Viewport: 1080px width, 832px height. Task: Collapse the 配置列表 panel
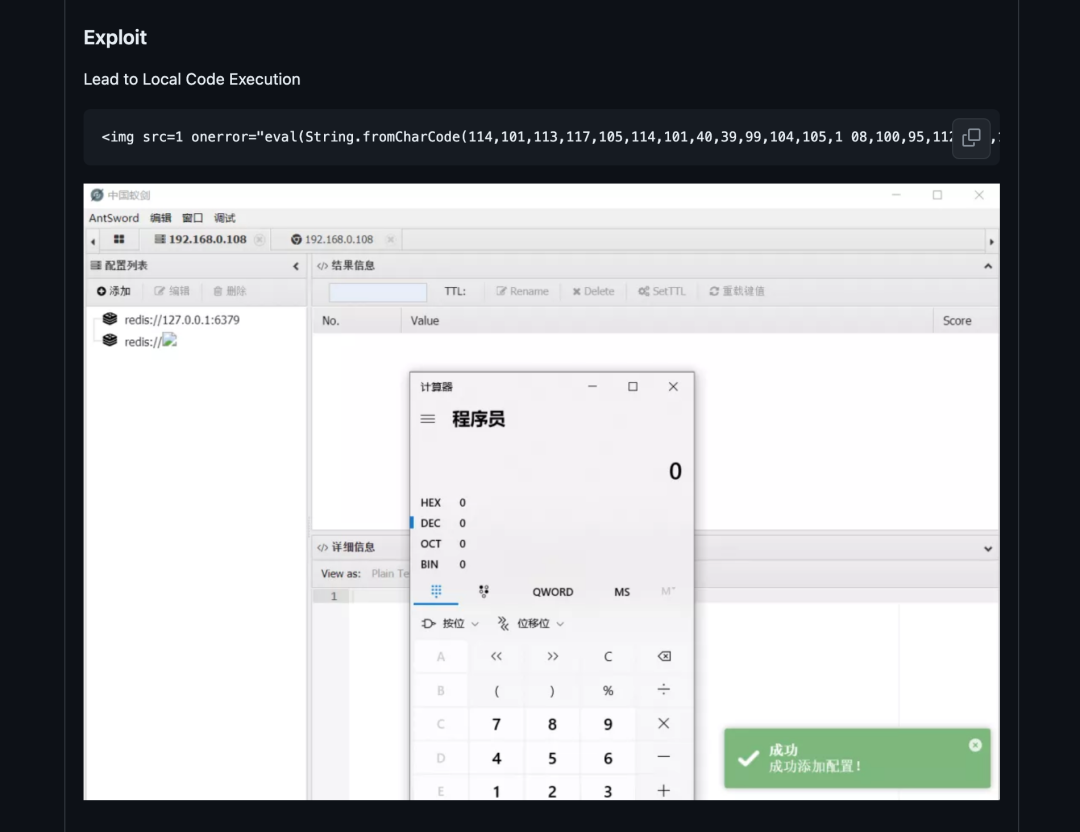pos(296,266)
